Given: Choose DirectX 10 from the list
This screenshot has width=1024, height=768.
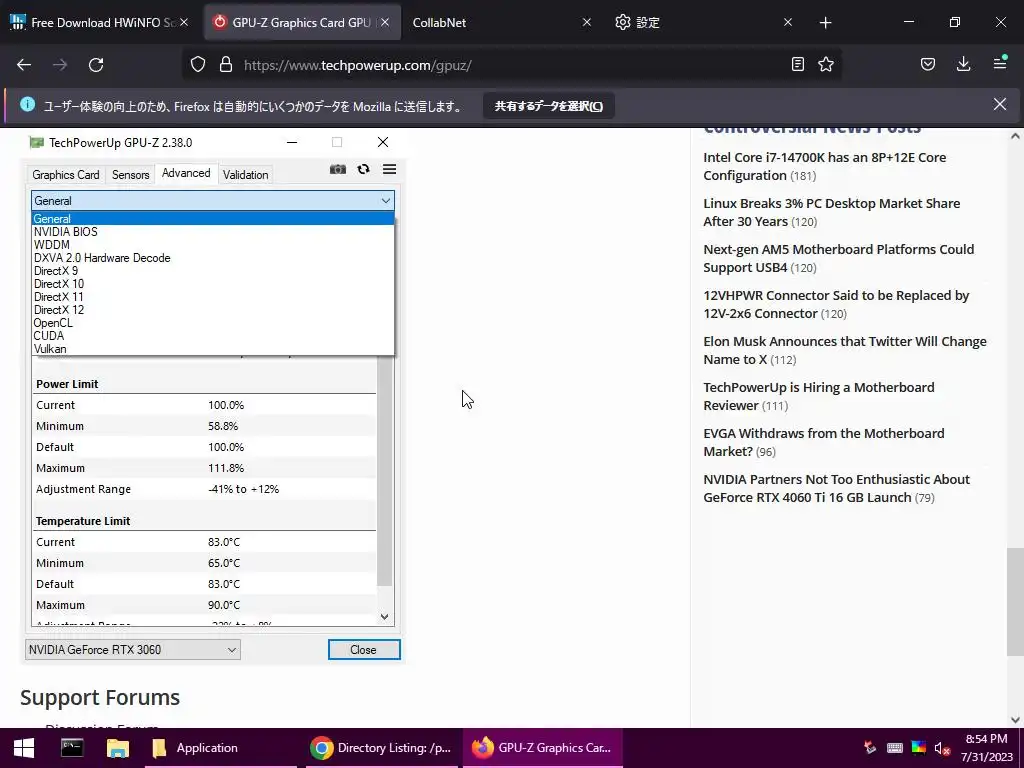Looking at the screenshot, I should tap(213, 284).
